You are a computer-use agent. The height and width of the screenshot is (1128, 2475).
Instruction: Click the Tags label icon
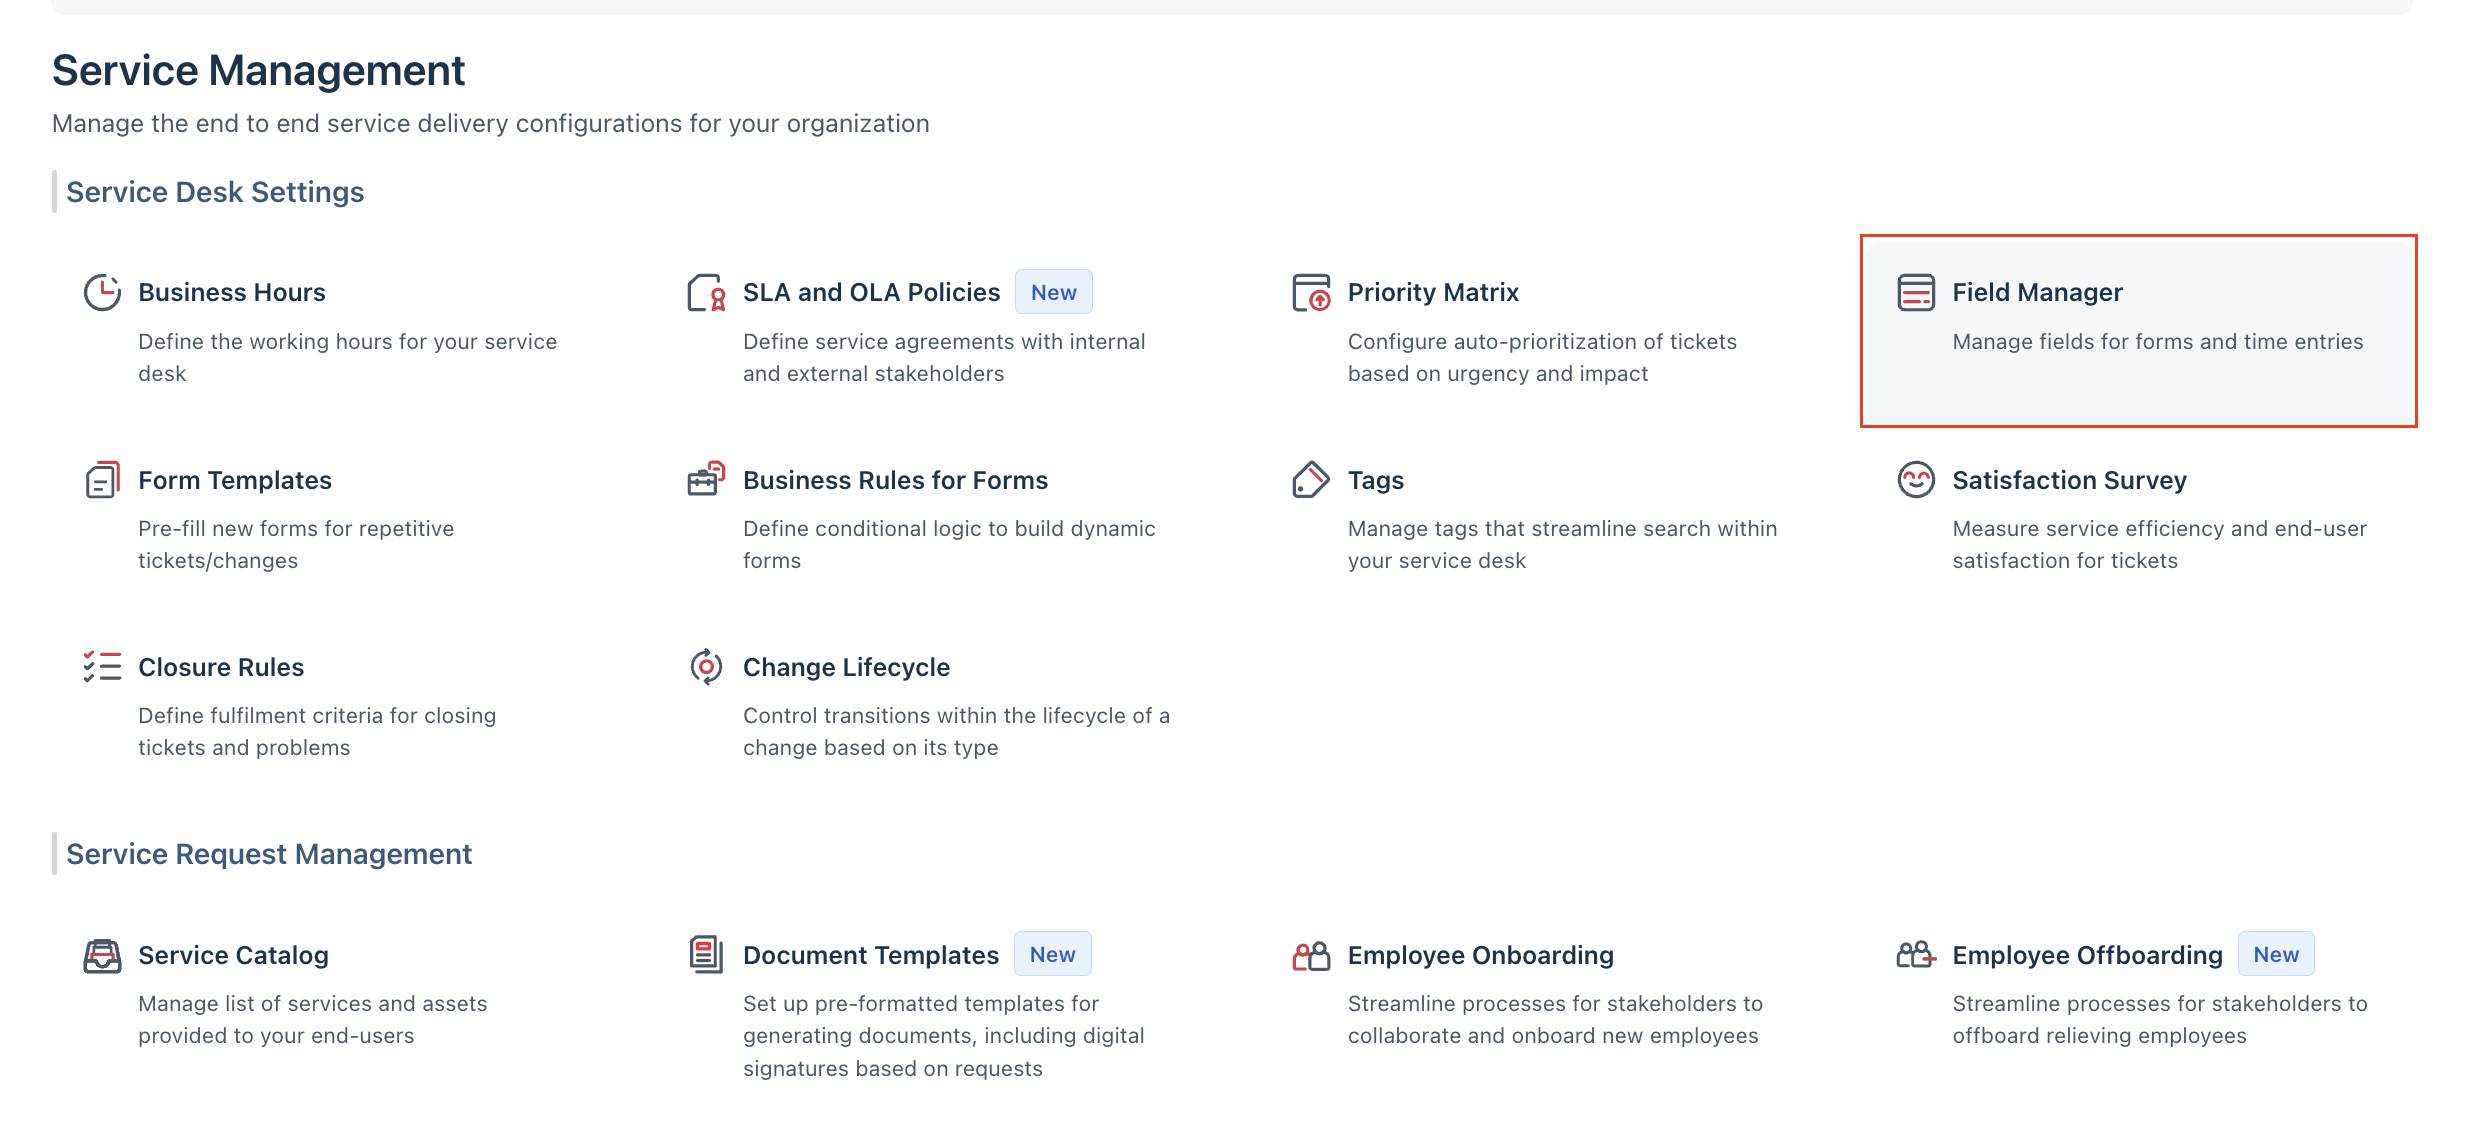coord(1311,480)
